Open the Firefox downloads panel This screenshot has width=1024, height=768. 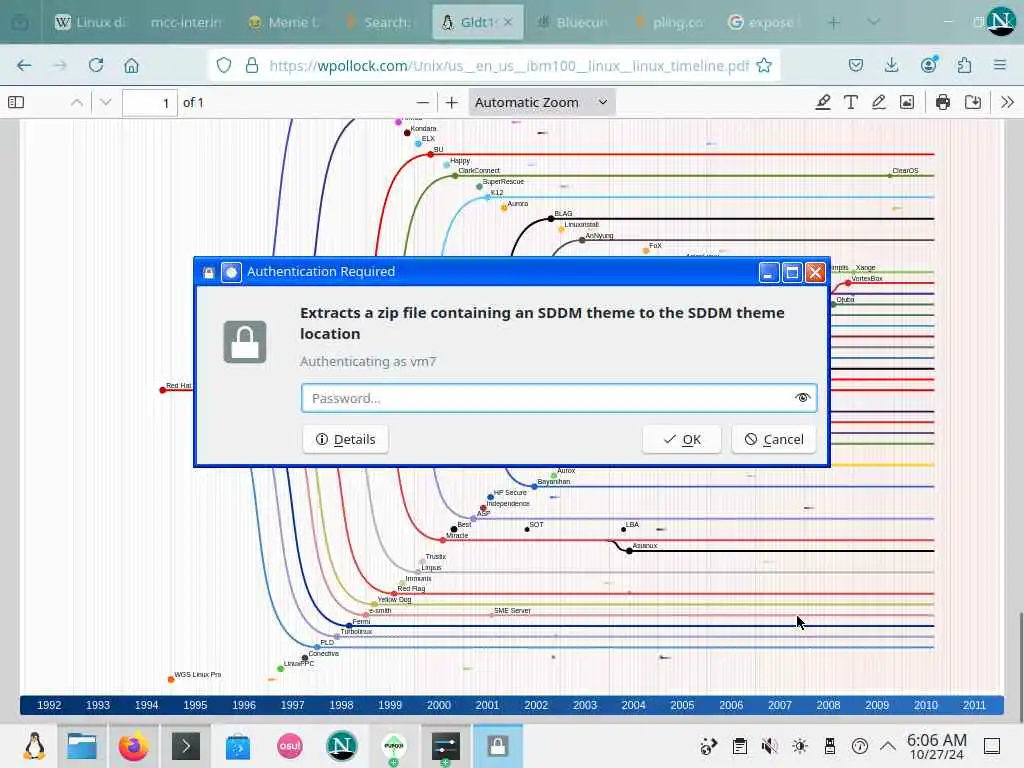[891, 65]
